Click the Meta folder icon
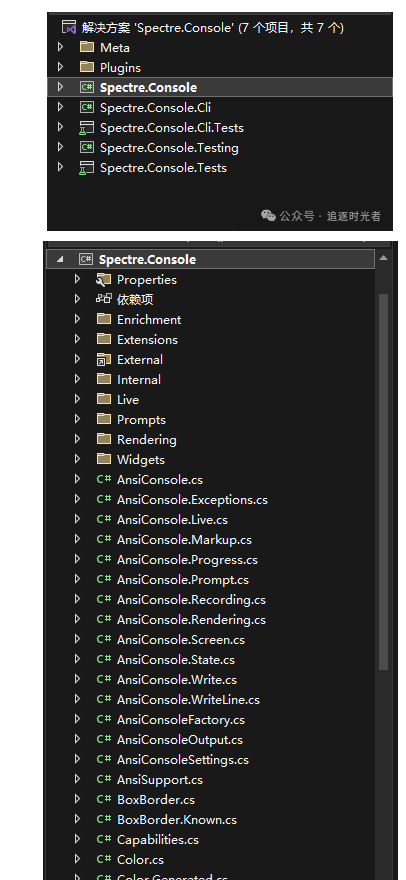406x880 pixels. [x=86, y=47]
